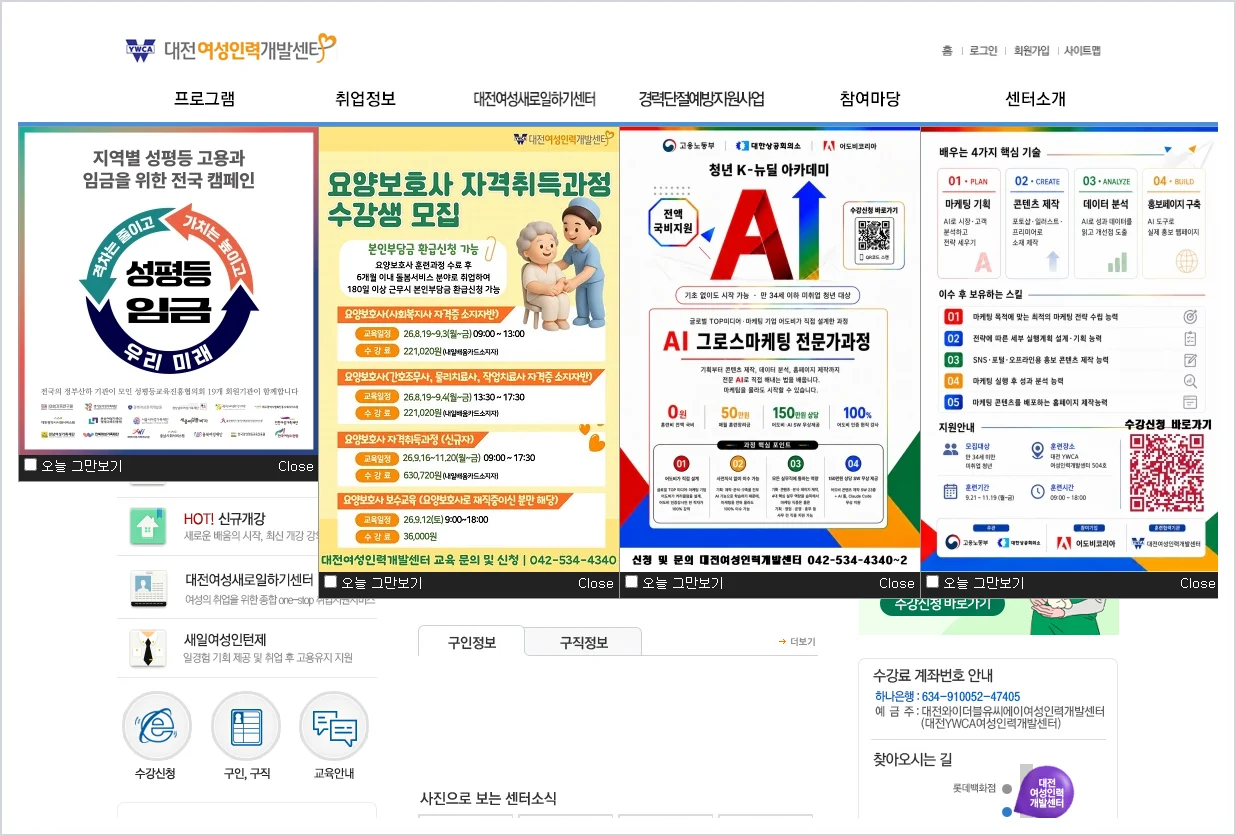Click the 롯데백화점 map label
Viewport: 1236px width, 836px height.
pos(975,788)
